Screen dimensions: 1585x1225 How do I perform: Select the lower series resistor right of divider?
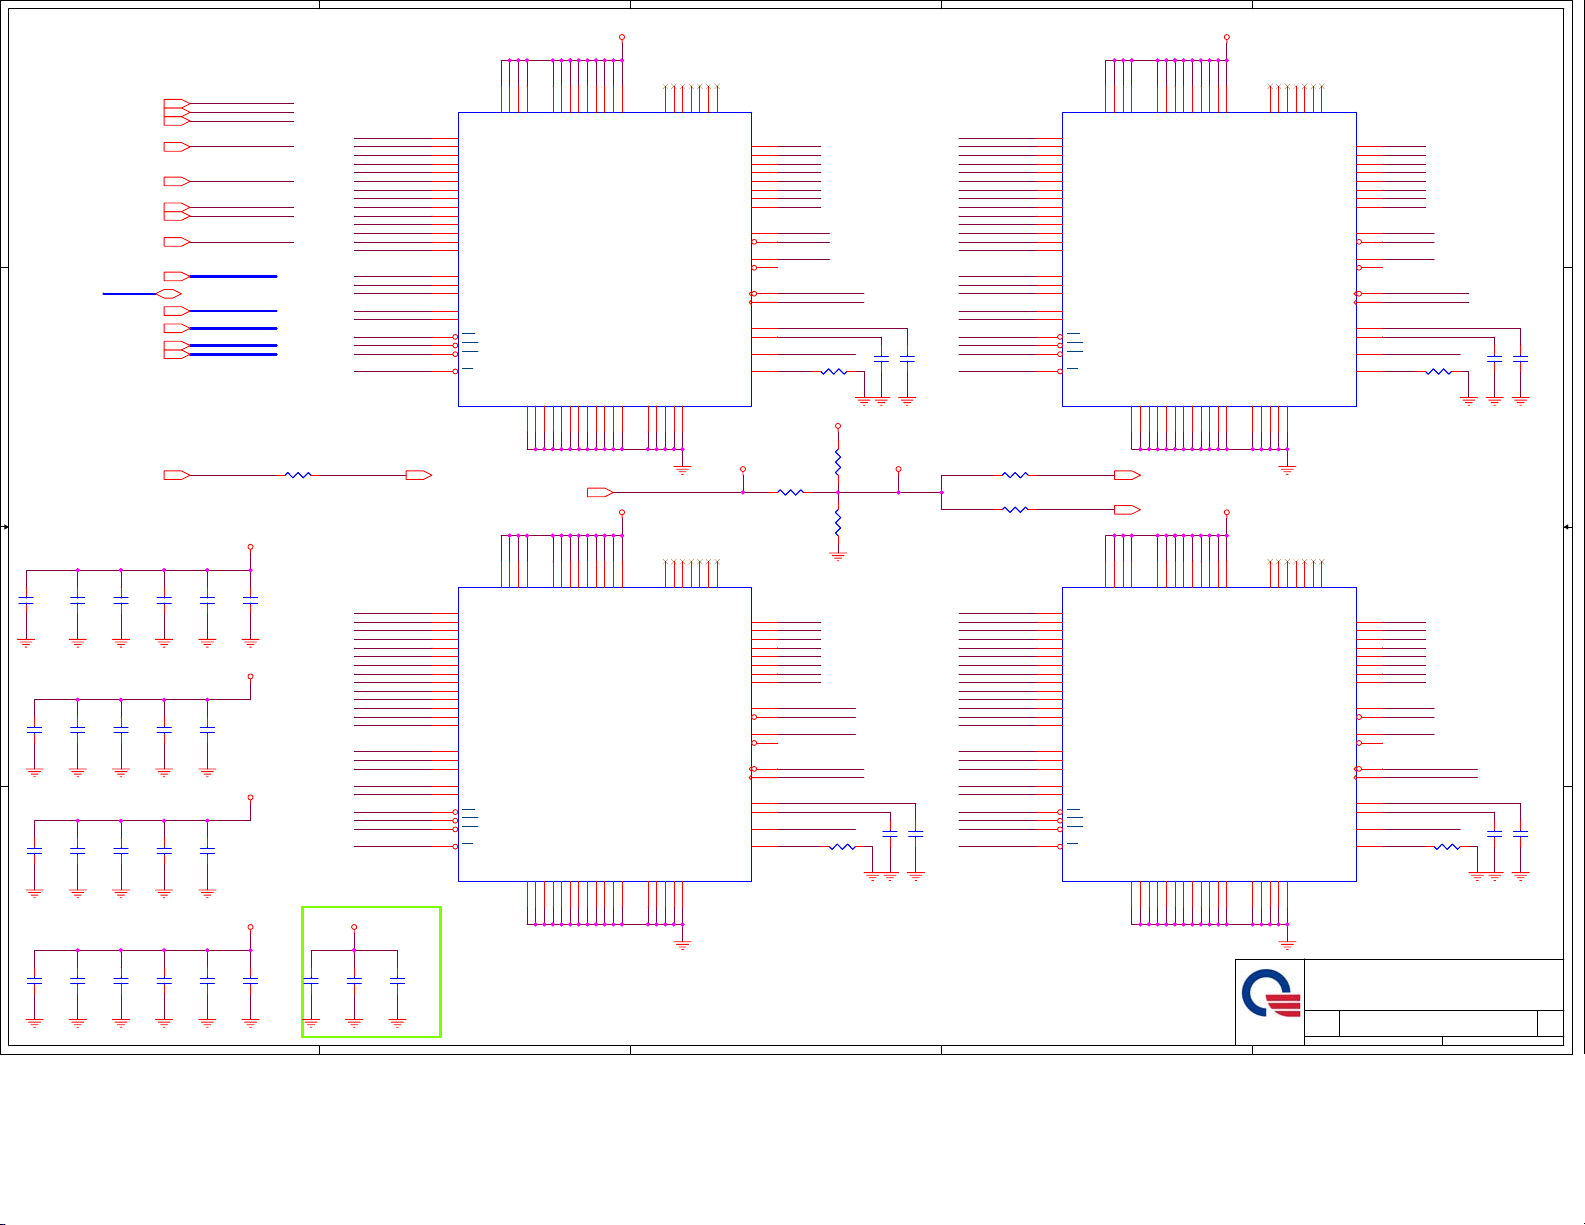[x=1015, y=510]
